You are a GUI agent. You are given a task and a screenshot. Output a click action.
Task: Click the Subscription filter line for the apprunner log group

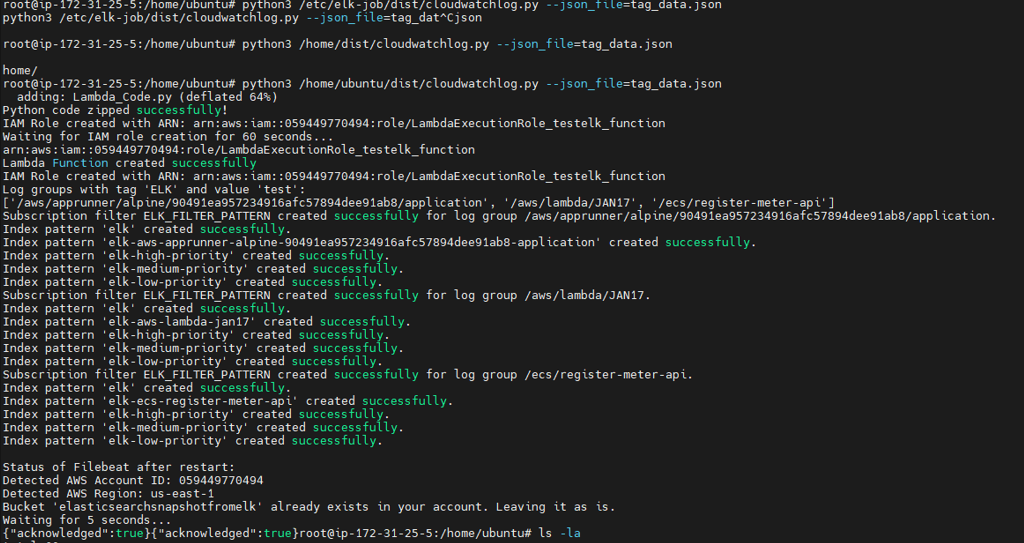click(499, 216)
